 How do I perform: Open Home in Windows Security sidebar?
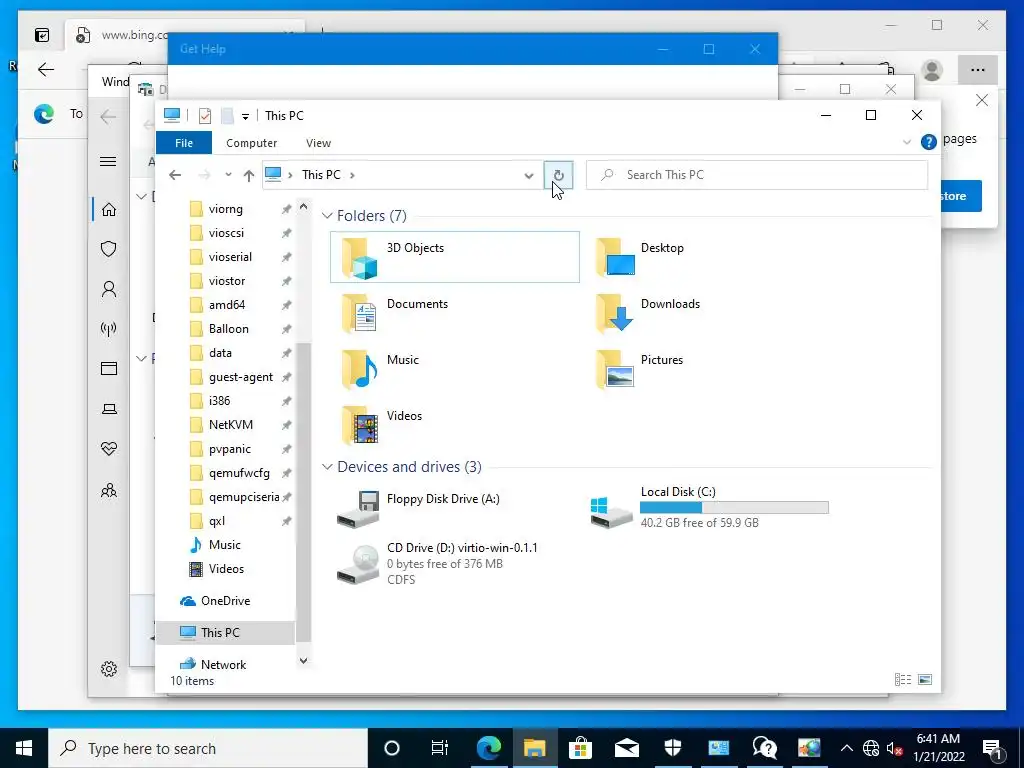point(109,210)
